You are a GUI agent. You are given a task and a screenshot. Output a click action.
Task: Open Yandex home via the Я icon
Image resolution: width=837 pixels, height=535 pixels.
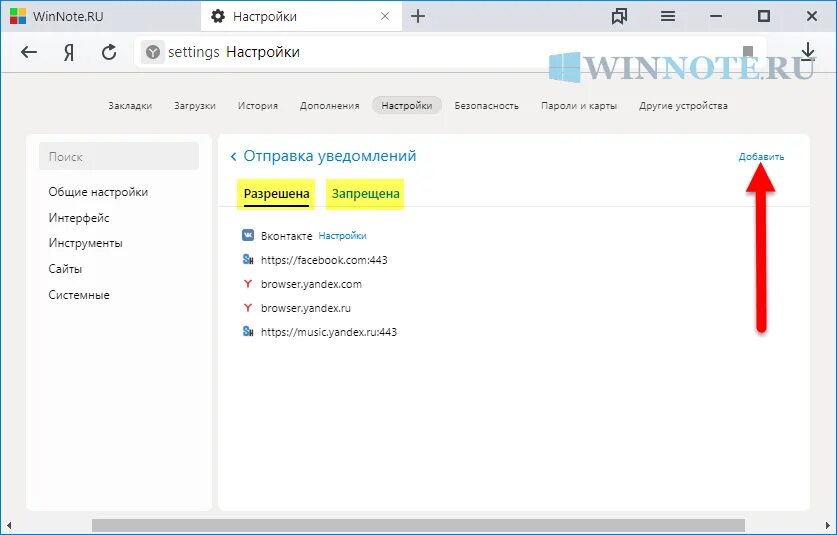coord(69,52)
